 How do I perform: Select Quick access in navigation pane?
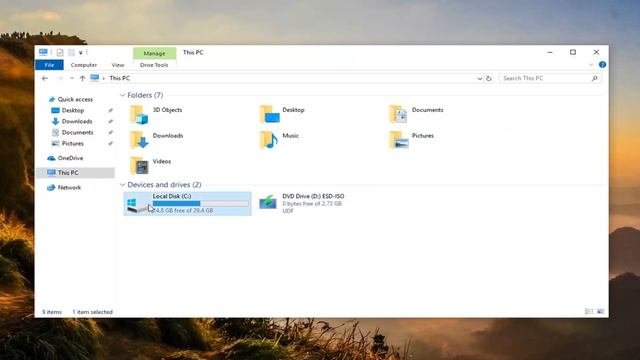pyautogui.click(x=75, y=99)
